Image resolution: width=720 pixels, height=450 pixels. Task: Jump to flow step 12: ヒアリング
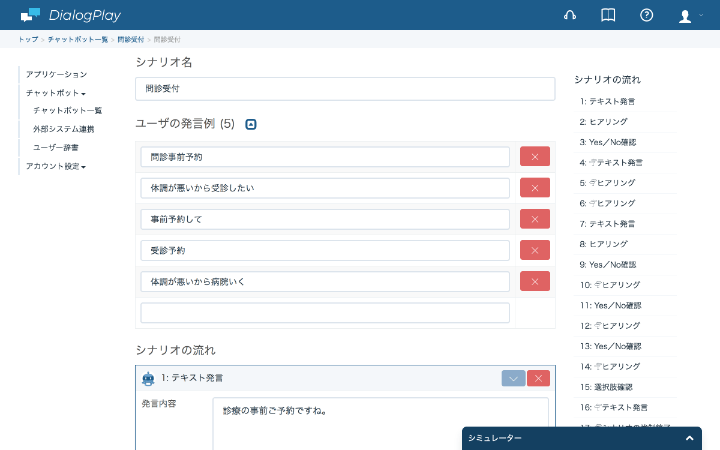pos(610,326)
